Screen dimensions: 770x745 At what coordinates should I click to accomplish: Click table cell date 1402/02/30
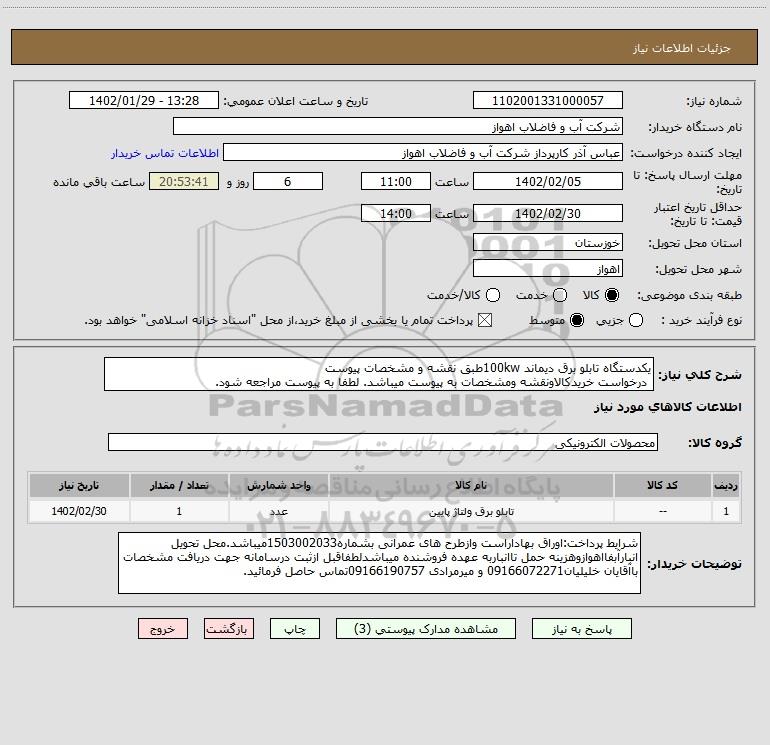(79, 512)
